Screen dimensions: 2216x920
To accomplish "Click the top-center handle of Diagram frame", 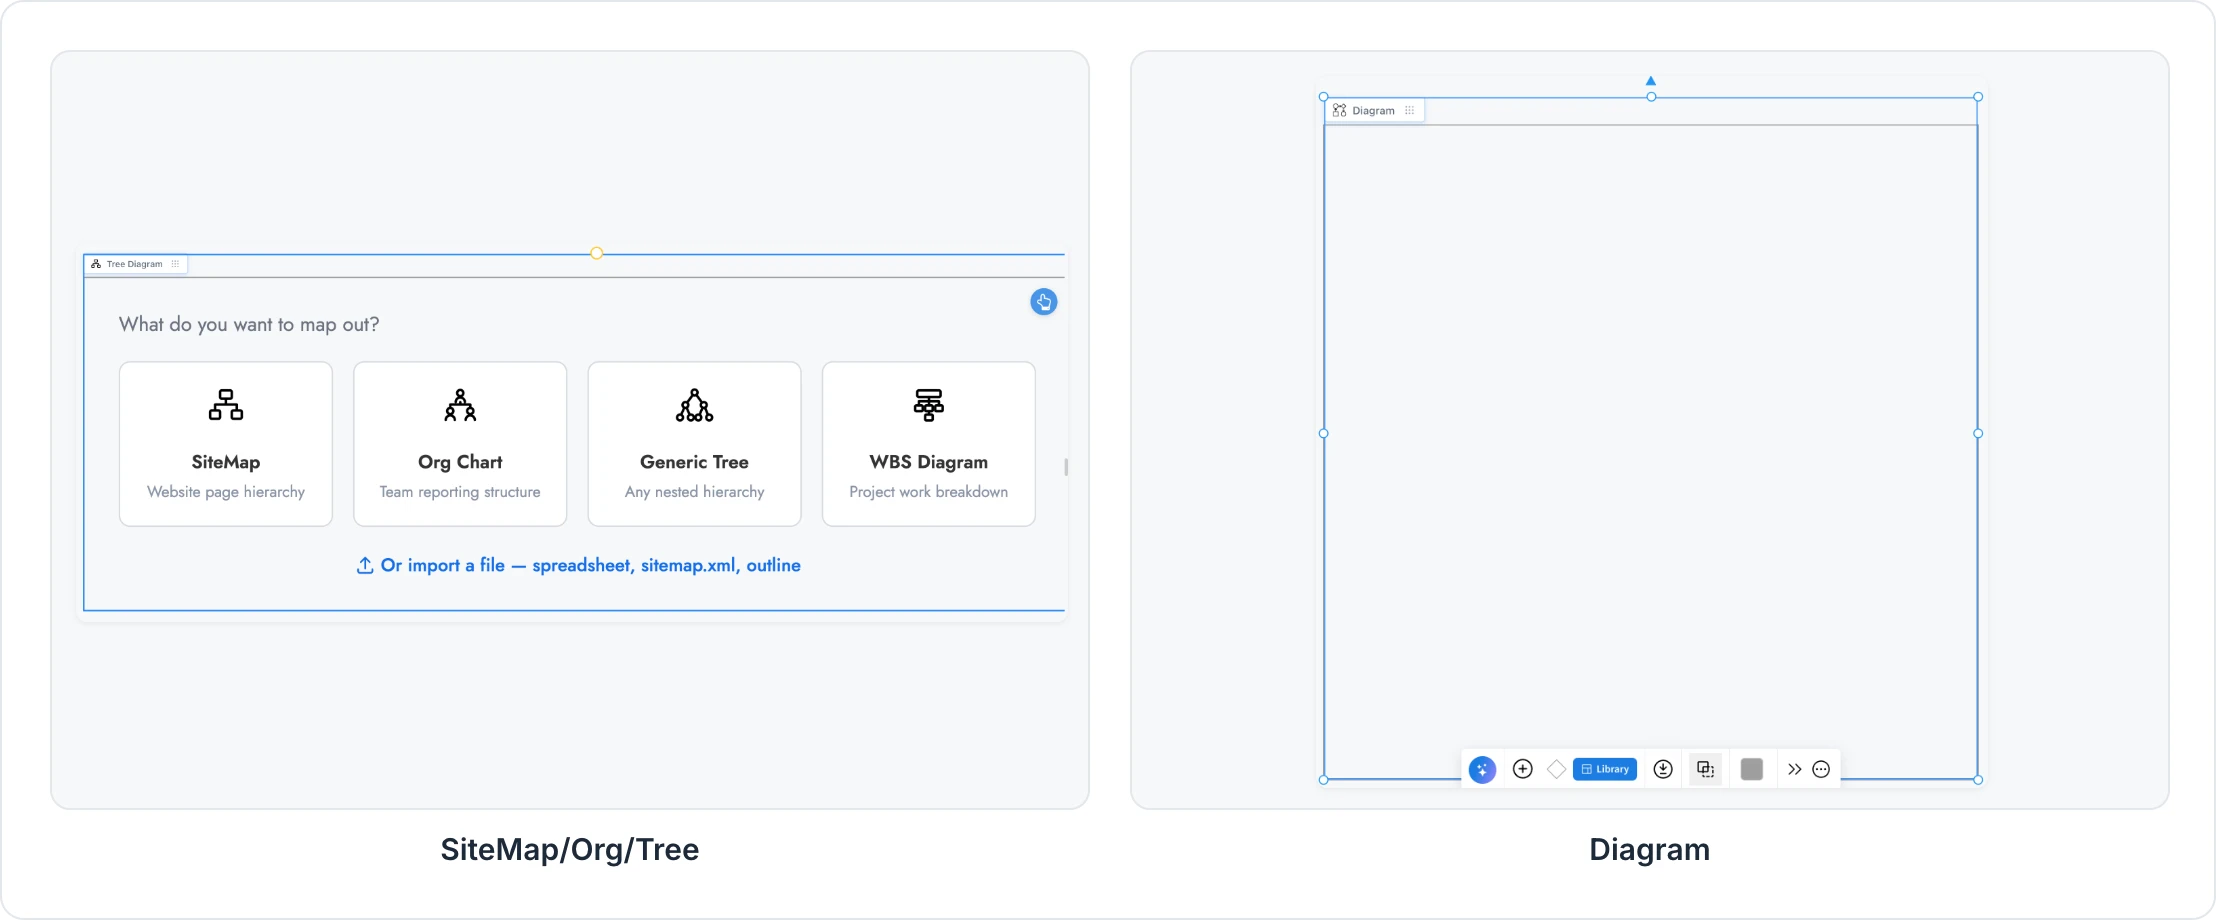I will point(1651,97).
